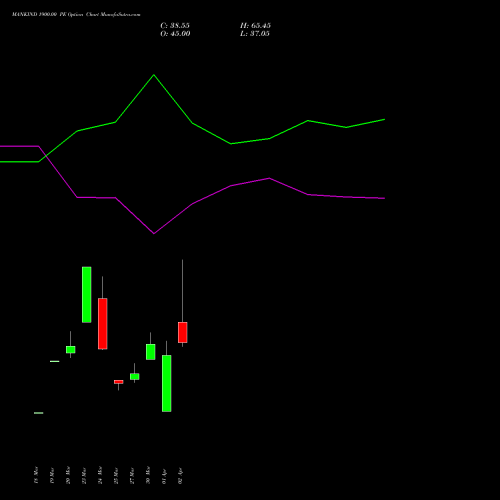Click the '30 Mar' date label
This screenshot has height=500, width=500.
pyautogui.click(x=148, y=475)
